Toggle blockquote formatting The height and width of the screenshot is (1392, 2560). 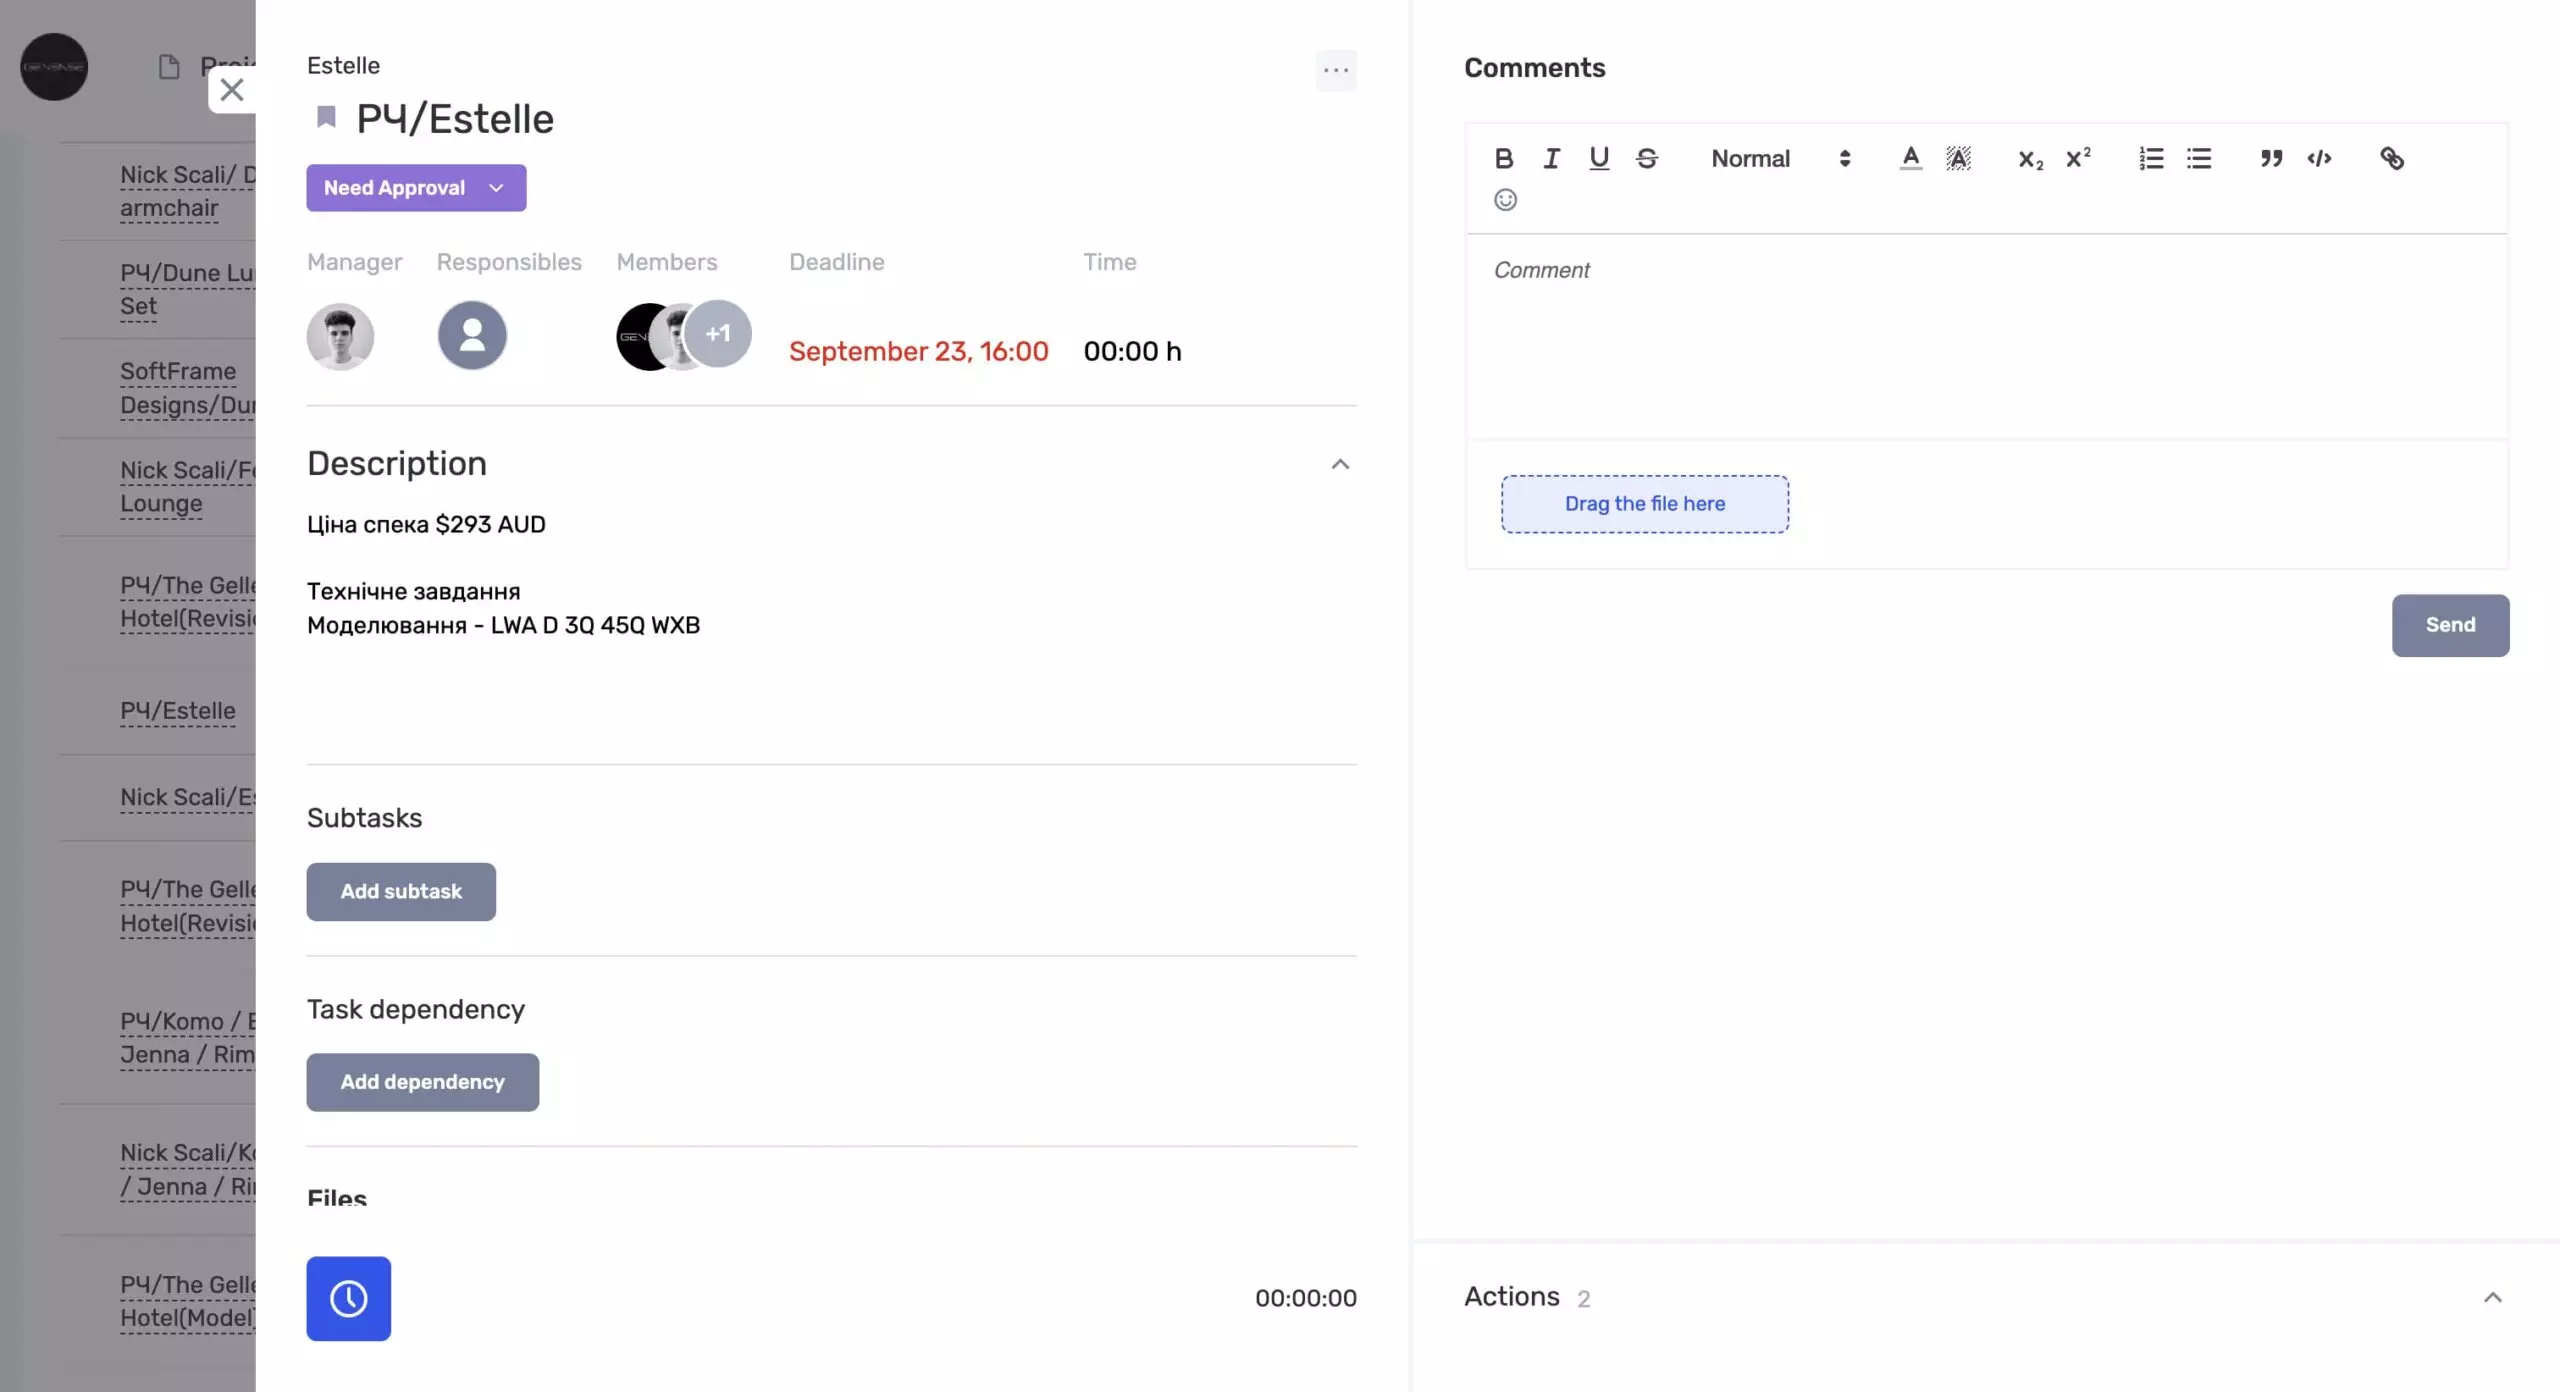tap(2271, 158)
